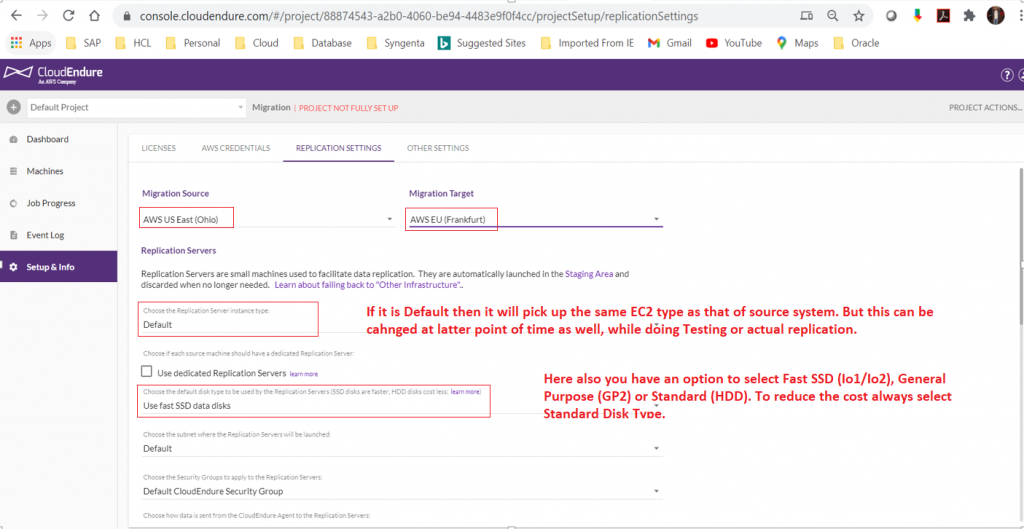Open browser home page icon

[95, 16]
